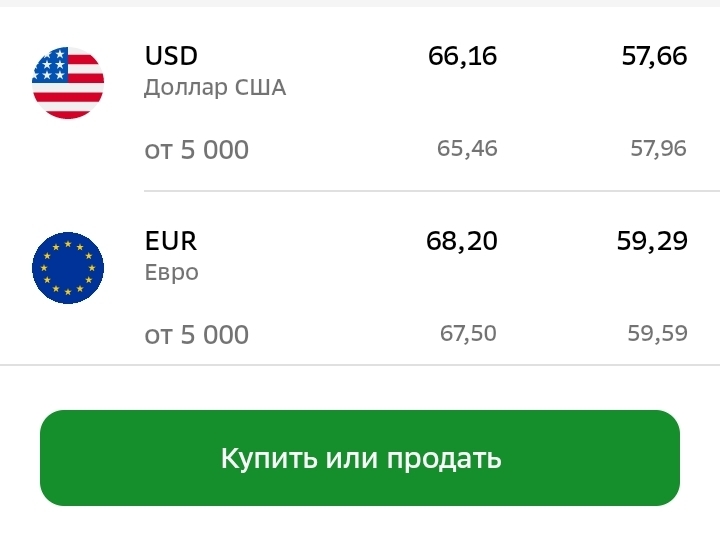Tap USD sell rate 57,66
The image size is (720, 539).
click(x=654, y=56)
